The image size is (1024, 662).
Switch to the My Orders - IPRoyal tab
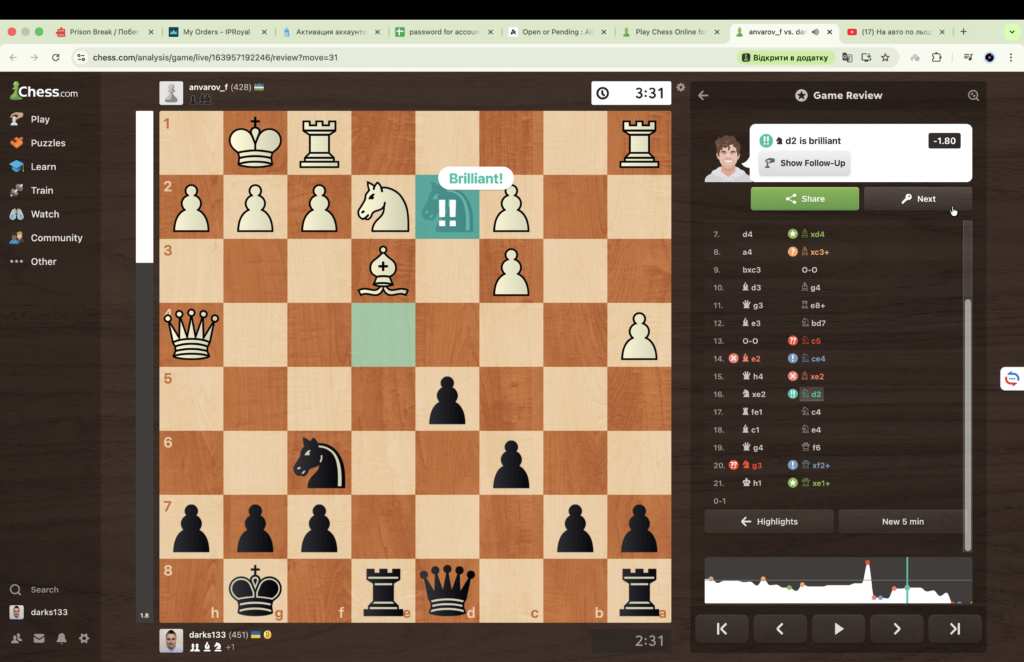point(217,31)
